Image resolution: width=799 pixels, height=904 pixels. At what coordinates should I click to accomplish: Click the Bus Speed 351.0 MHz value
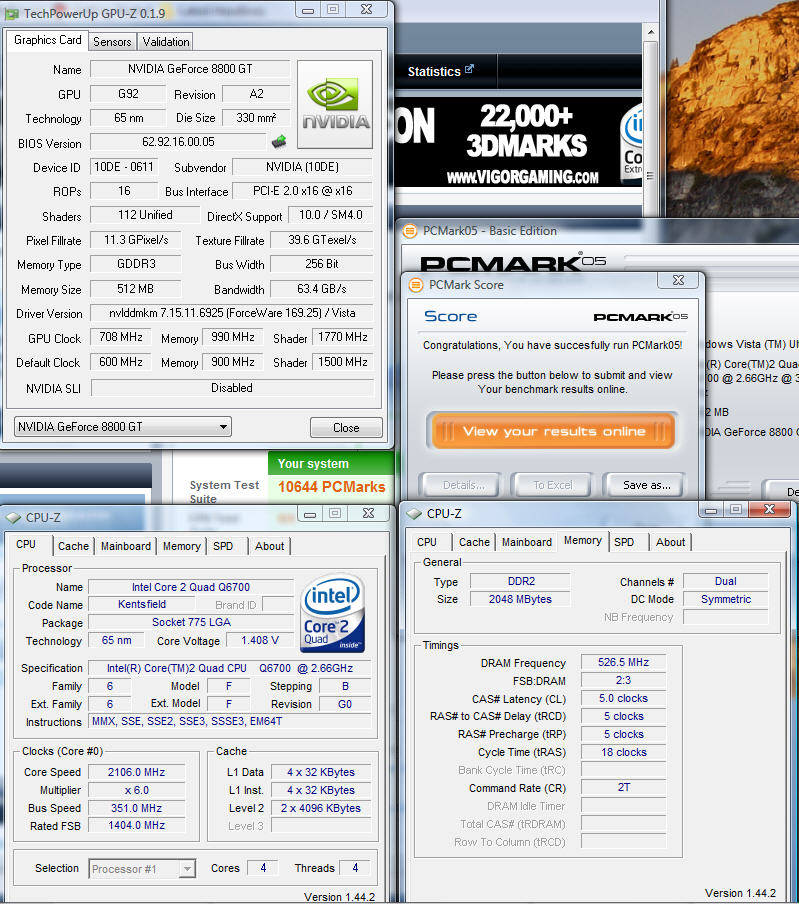tap(136, 808)
